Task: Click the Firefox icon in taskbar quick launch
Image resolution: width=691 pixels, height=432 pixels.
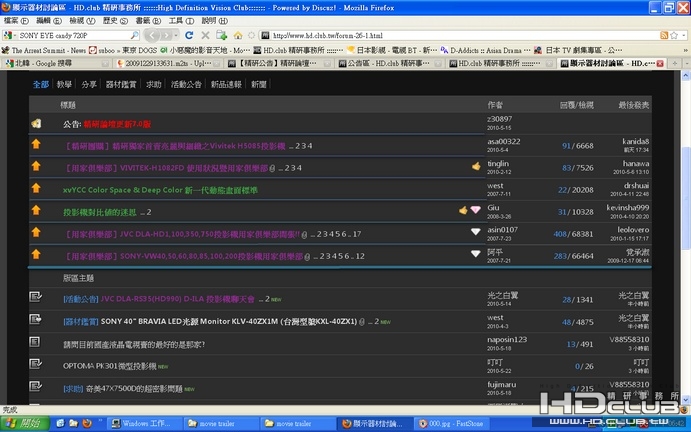Action: 87,423
